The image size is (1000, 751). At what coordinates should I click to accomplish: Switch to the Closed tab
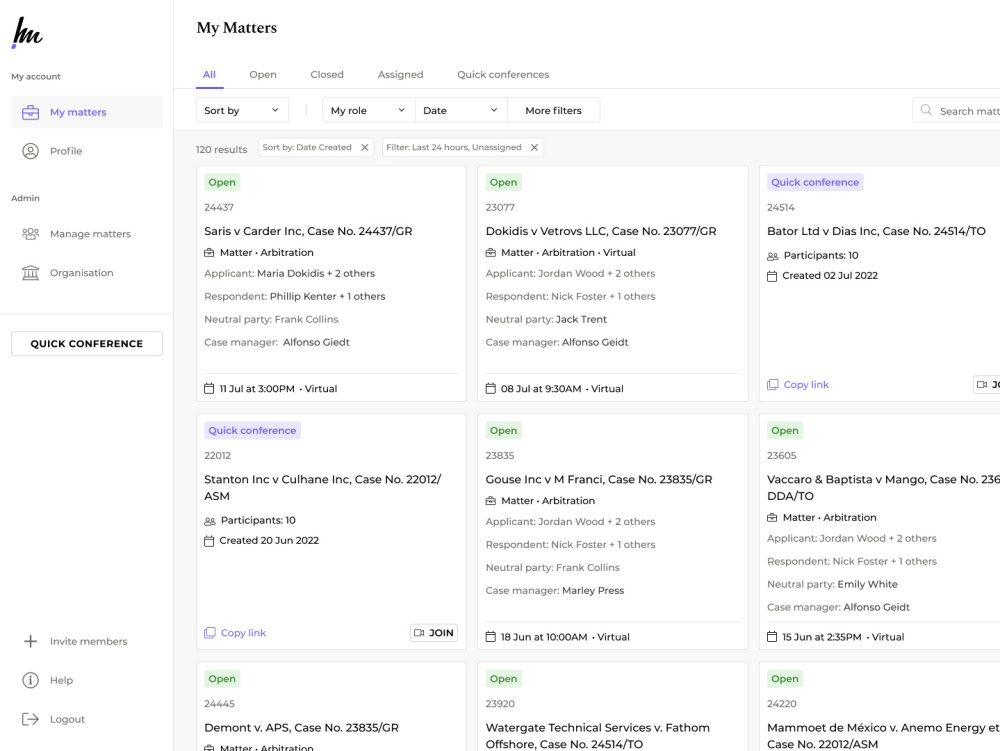[327, 75]
